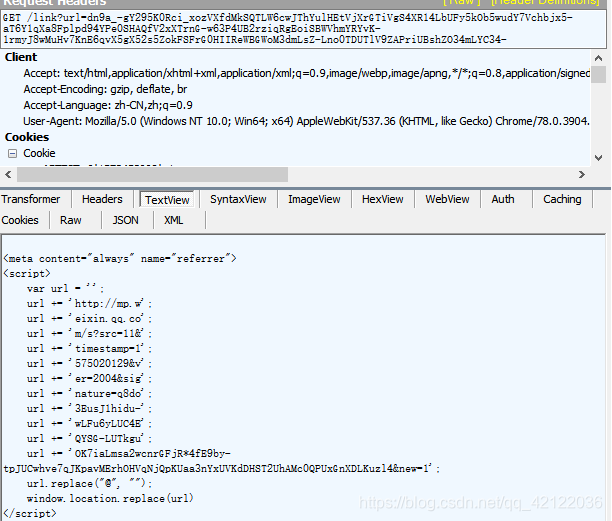Select the TextView tab
The image size is (612, 521).
[167, 200]
